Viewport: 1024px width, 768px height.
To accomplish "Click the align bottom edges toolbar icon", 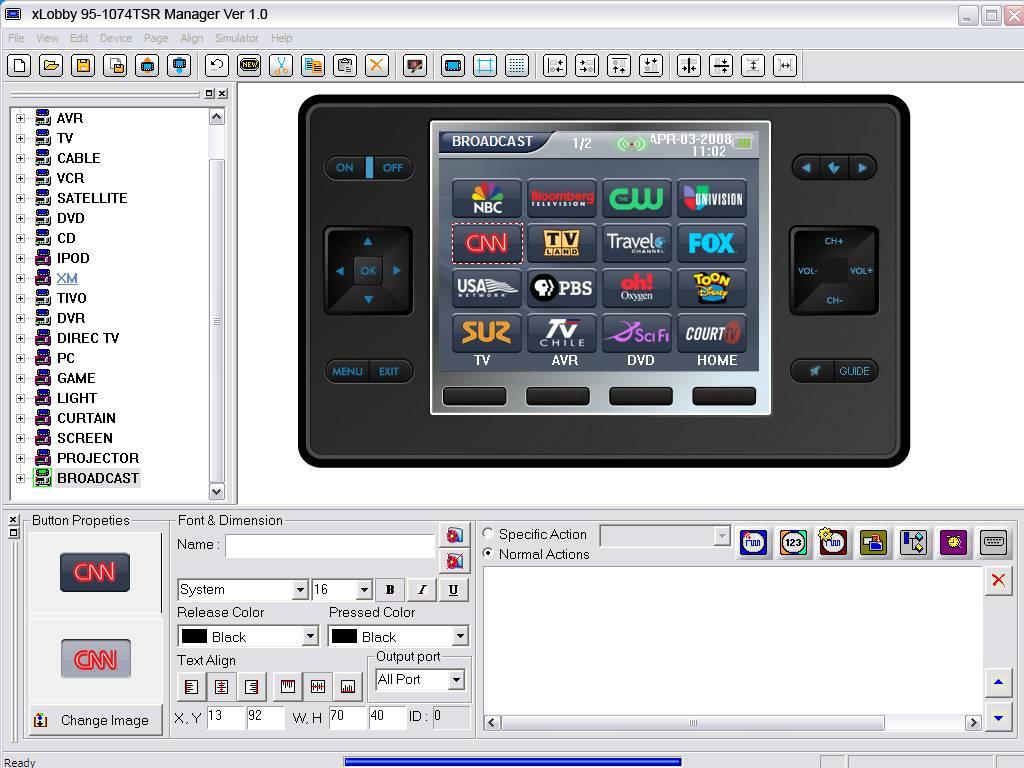I will pos(651,65).
